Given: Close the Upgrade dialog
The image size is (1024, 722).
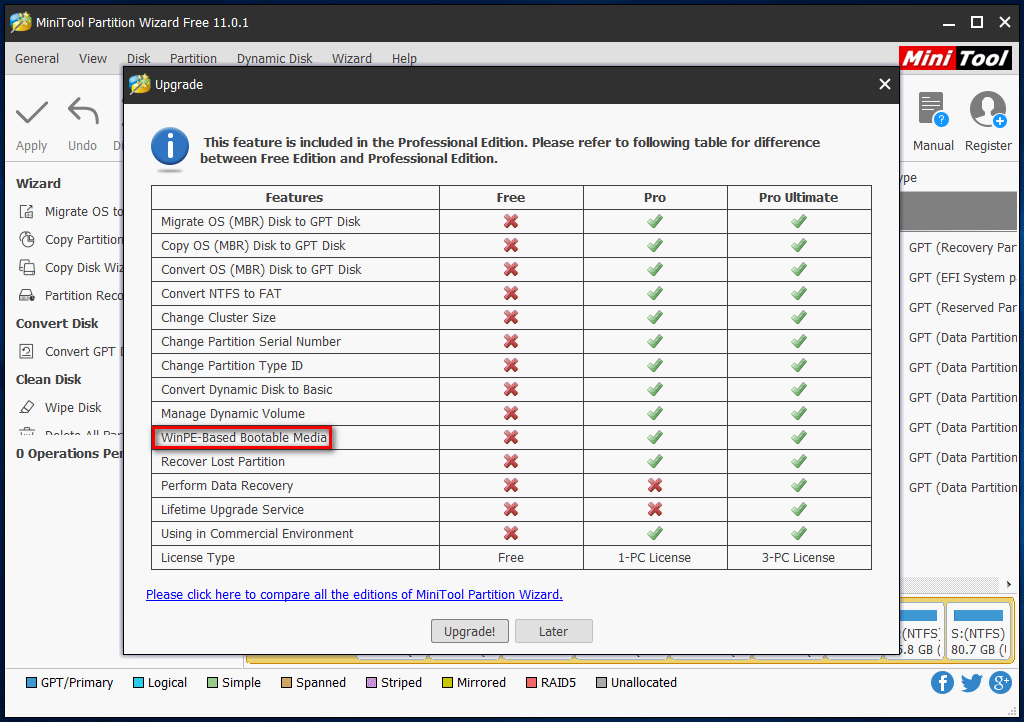Looking at the screenshot, I should pyautogui.click(x=884, y=84).
